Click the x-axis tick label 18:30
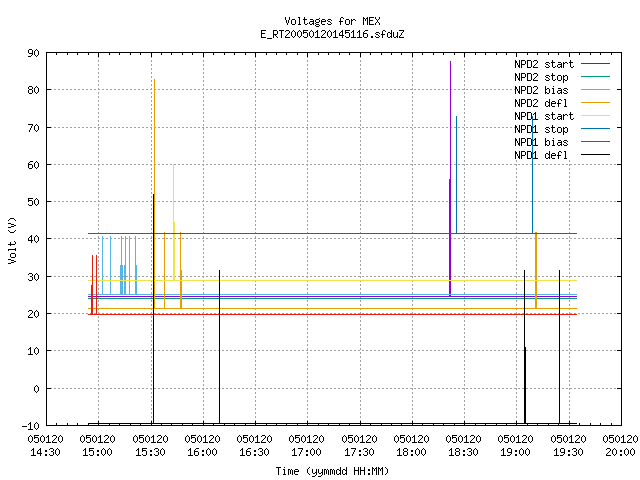The image size is (640, 480). click(x=463, y=452)
